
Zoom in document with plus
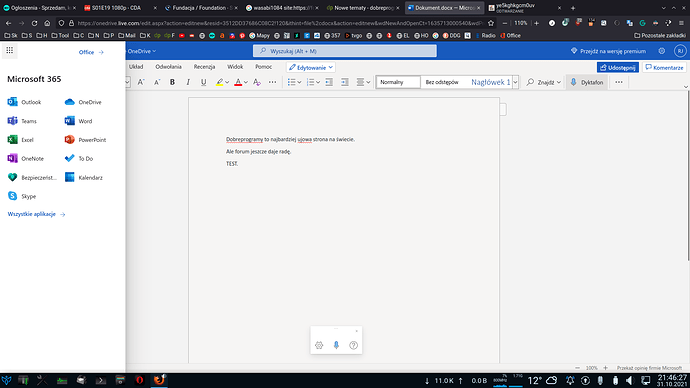(x=605, y=368)
